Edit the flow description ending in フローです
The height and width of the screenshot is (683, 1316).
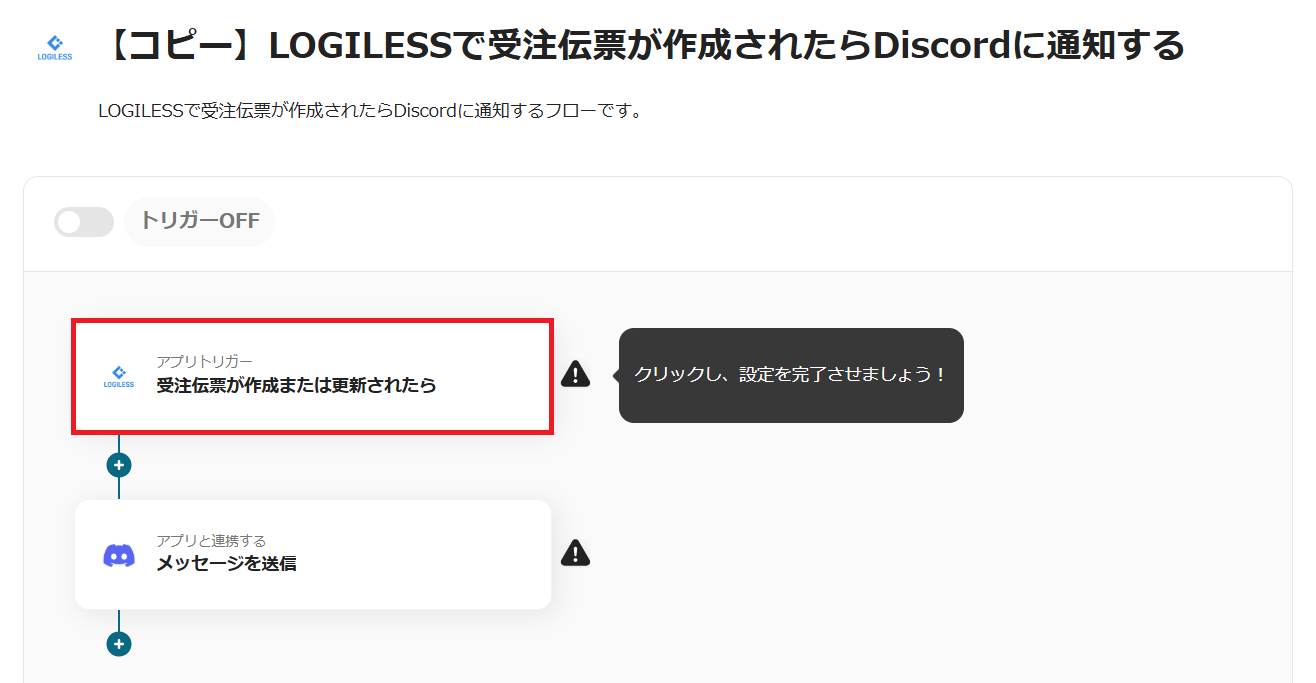click(370, 111)
